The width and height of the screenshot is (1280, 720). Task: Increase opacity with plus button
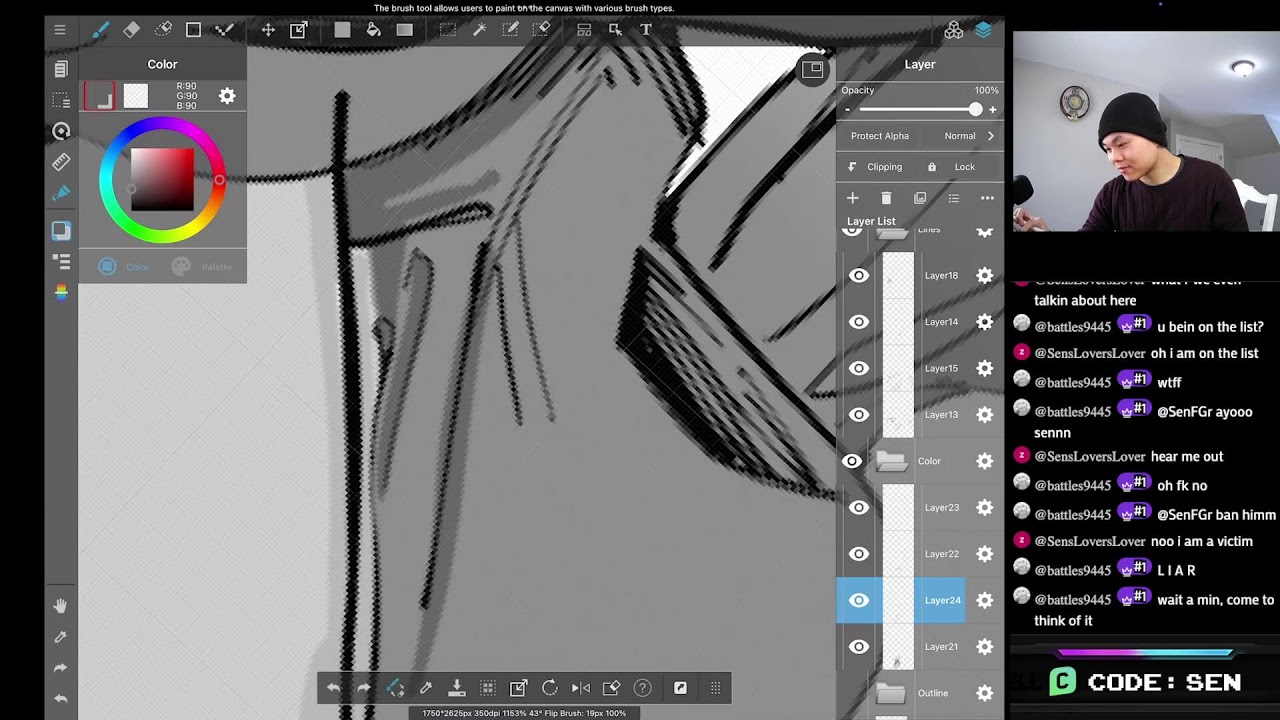[x=992, y=110]
